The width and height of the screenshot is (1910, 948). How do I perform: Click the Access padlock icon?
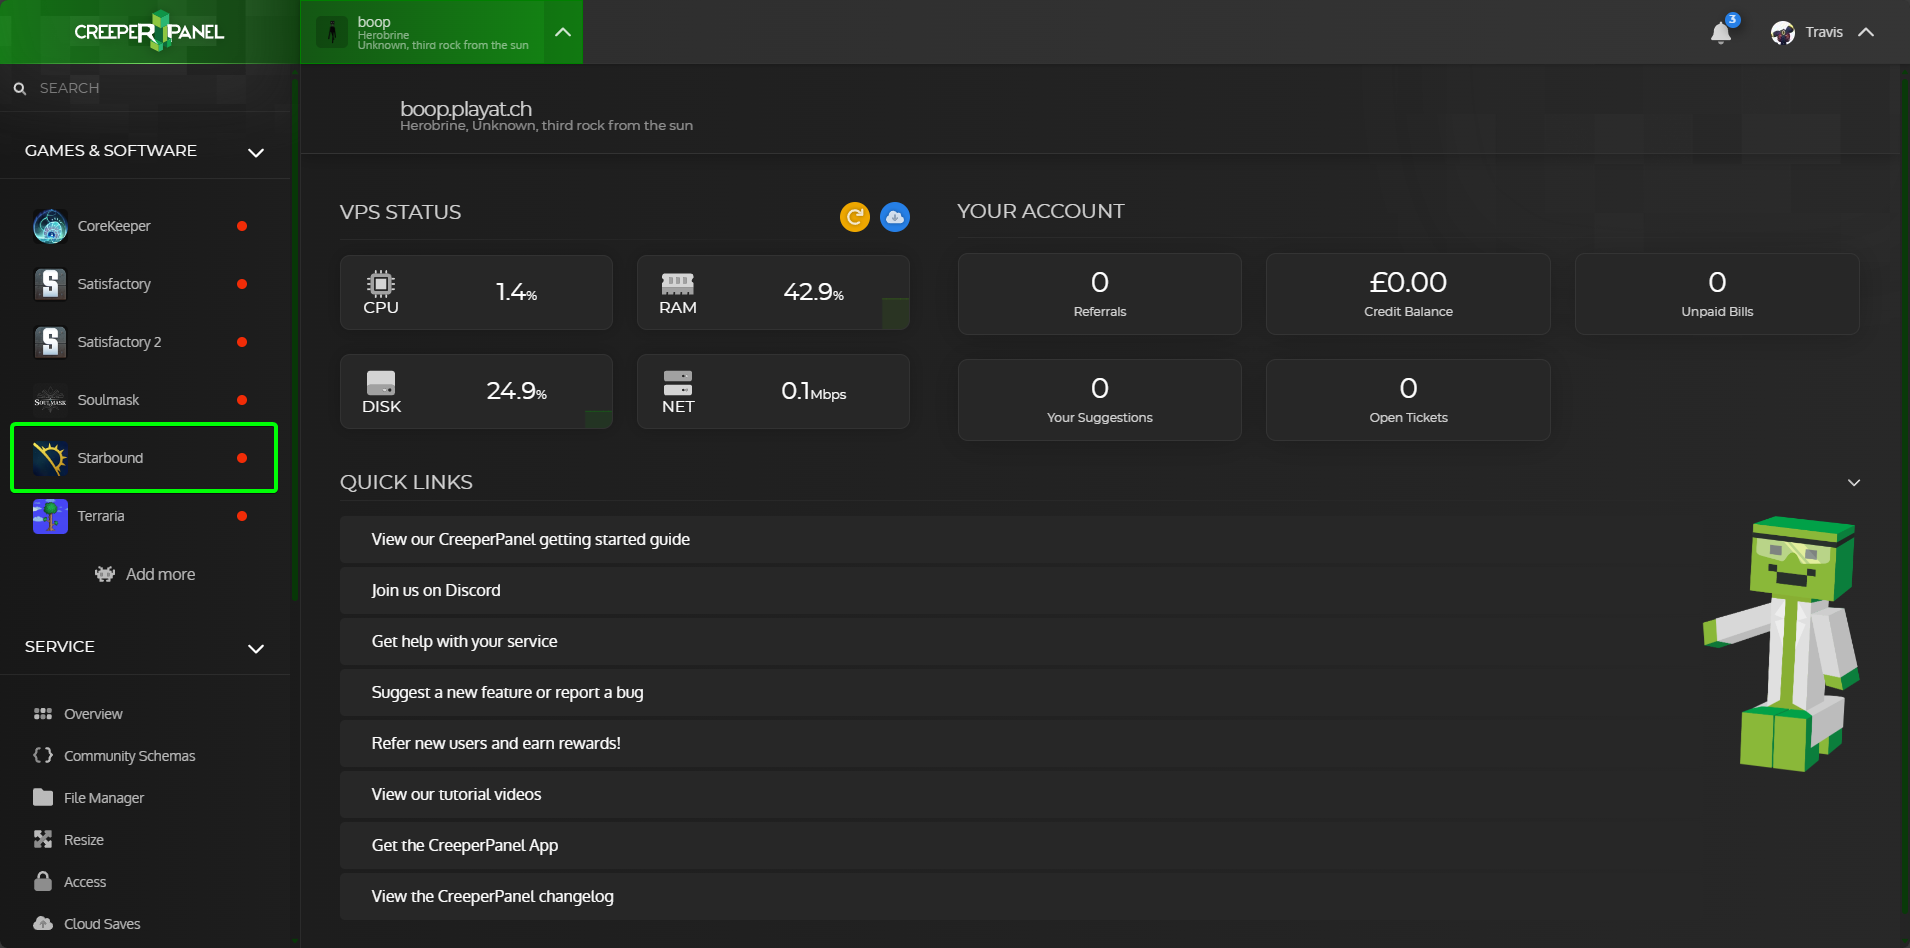43,881
